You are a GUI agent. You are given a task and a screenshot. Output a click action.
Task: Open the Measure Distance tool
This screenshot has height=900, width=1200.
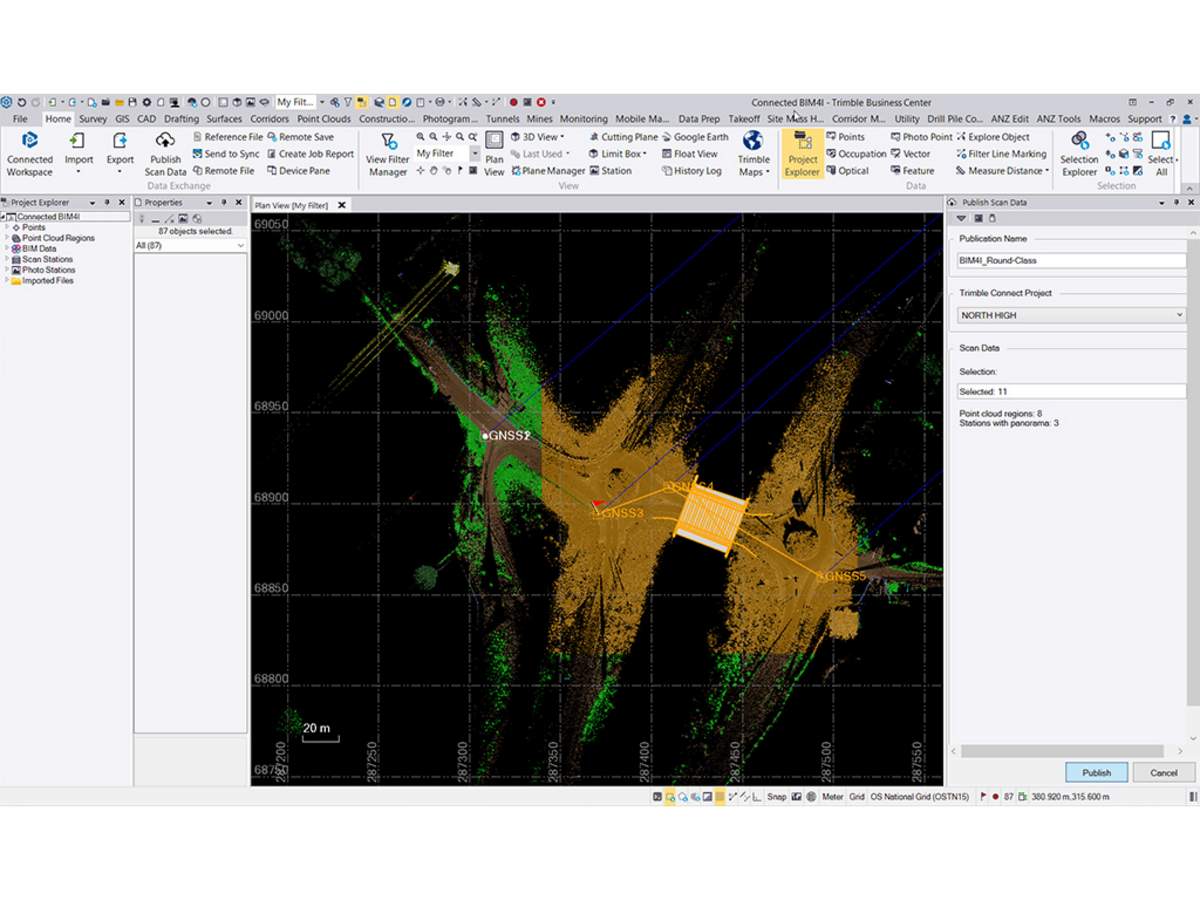coord(1003,171)
